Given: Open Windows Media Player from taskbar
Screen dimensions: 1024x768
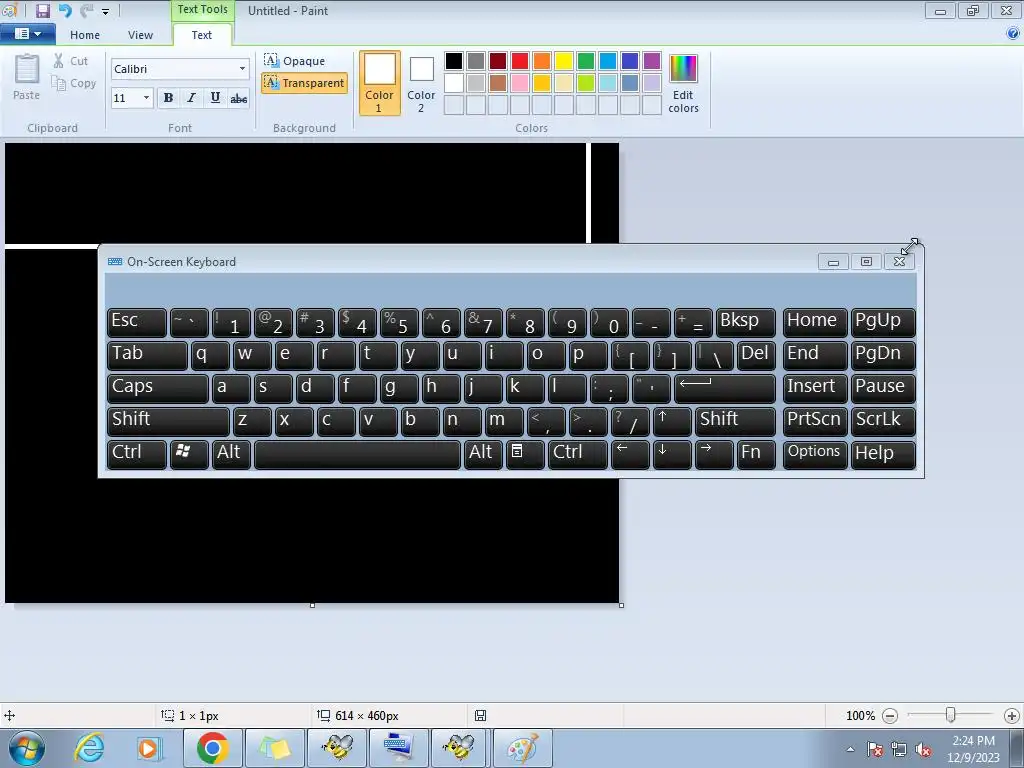Looking at the screenshot, I should tap(149, 748).
